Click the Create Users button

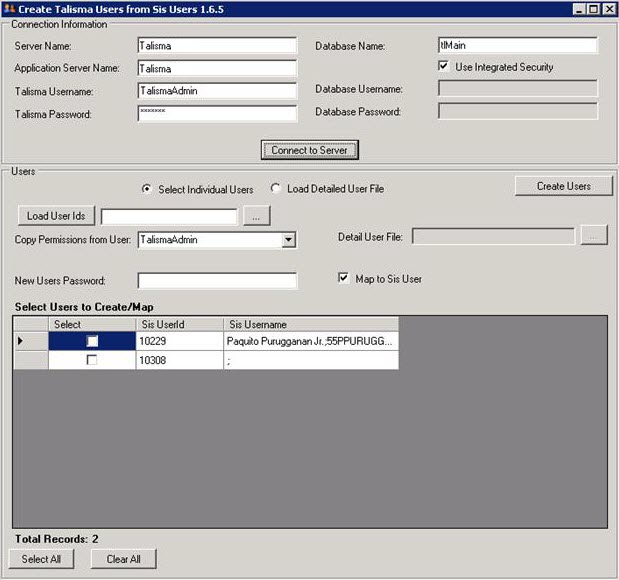point(564,186)
